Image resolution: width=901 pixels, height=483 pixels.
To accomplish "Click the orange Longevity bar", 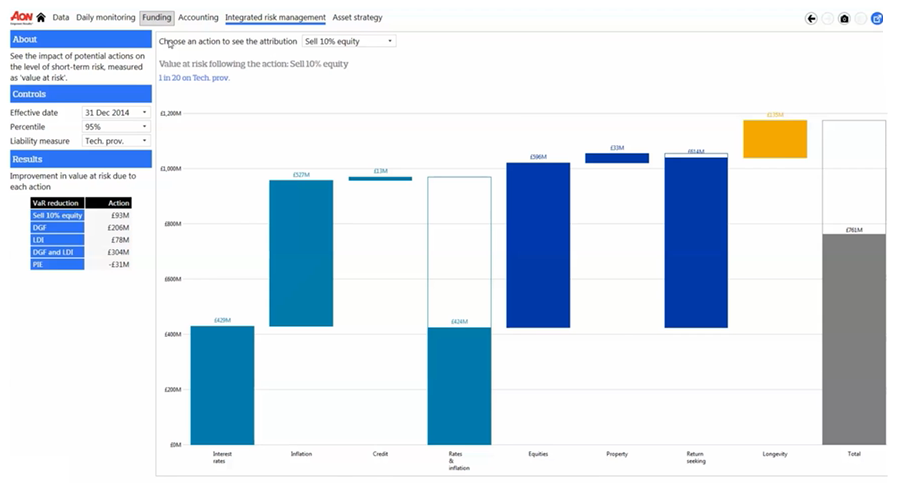I will (x=774, y=139).
